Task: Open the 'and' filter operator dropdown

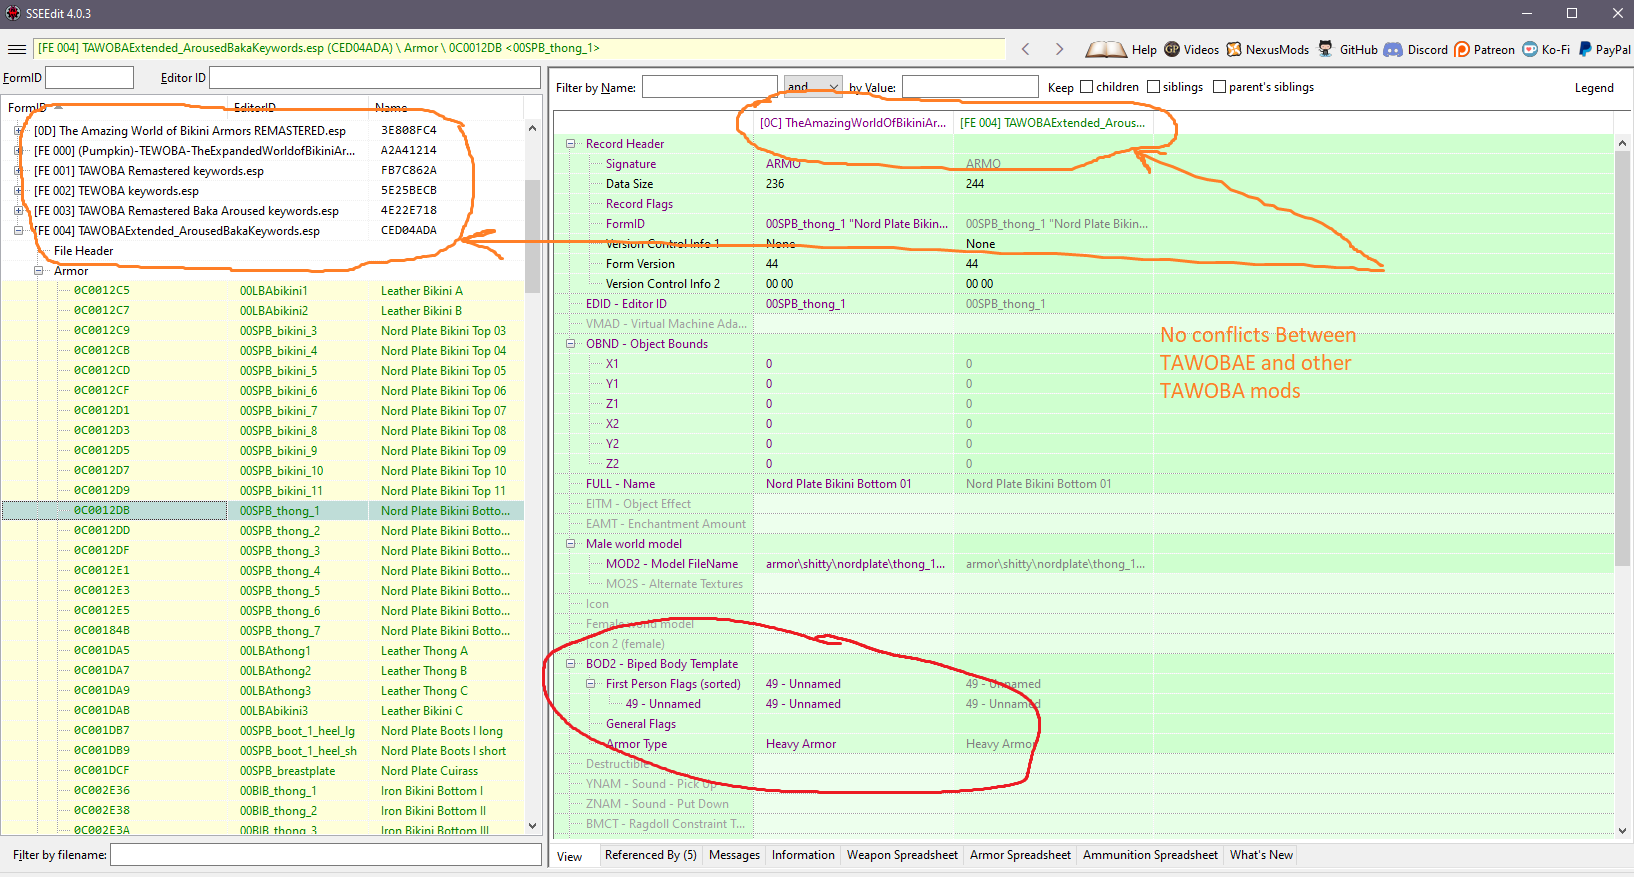Action: (x=813, y=87)
